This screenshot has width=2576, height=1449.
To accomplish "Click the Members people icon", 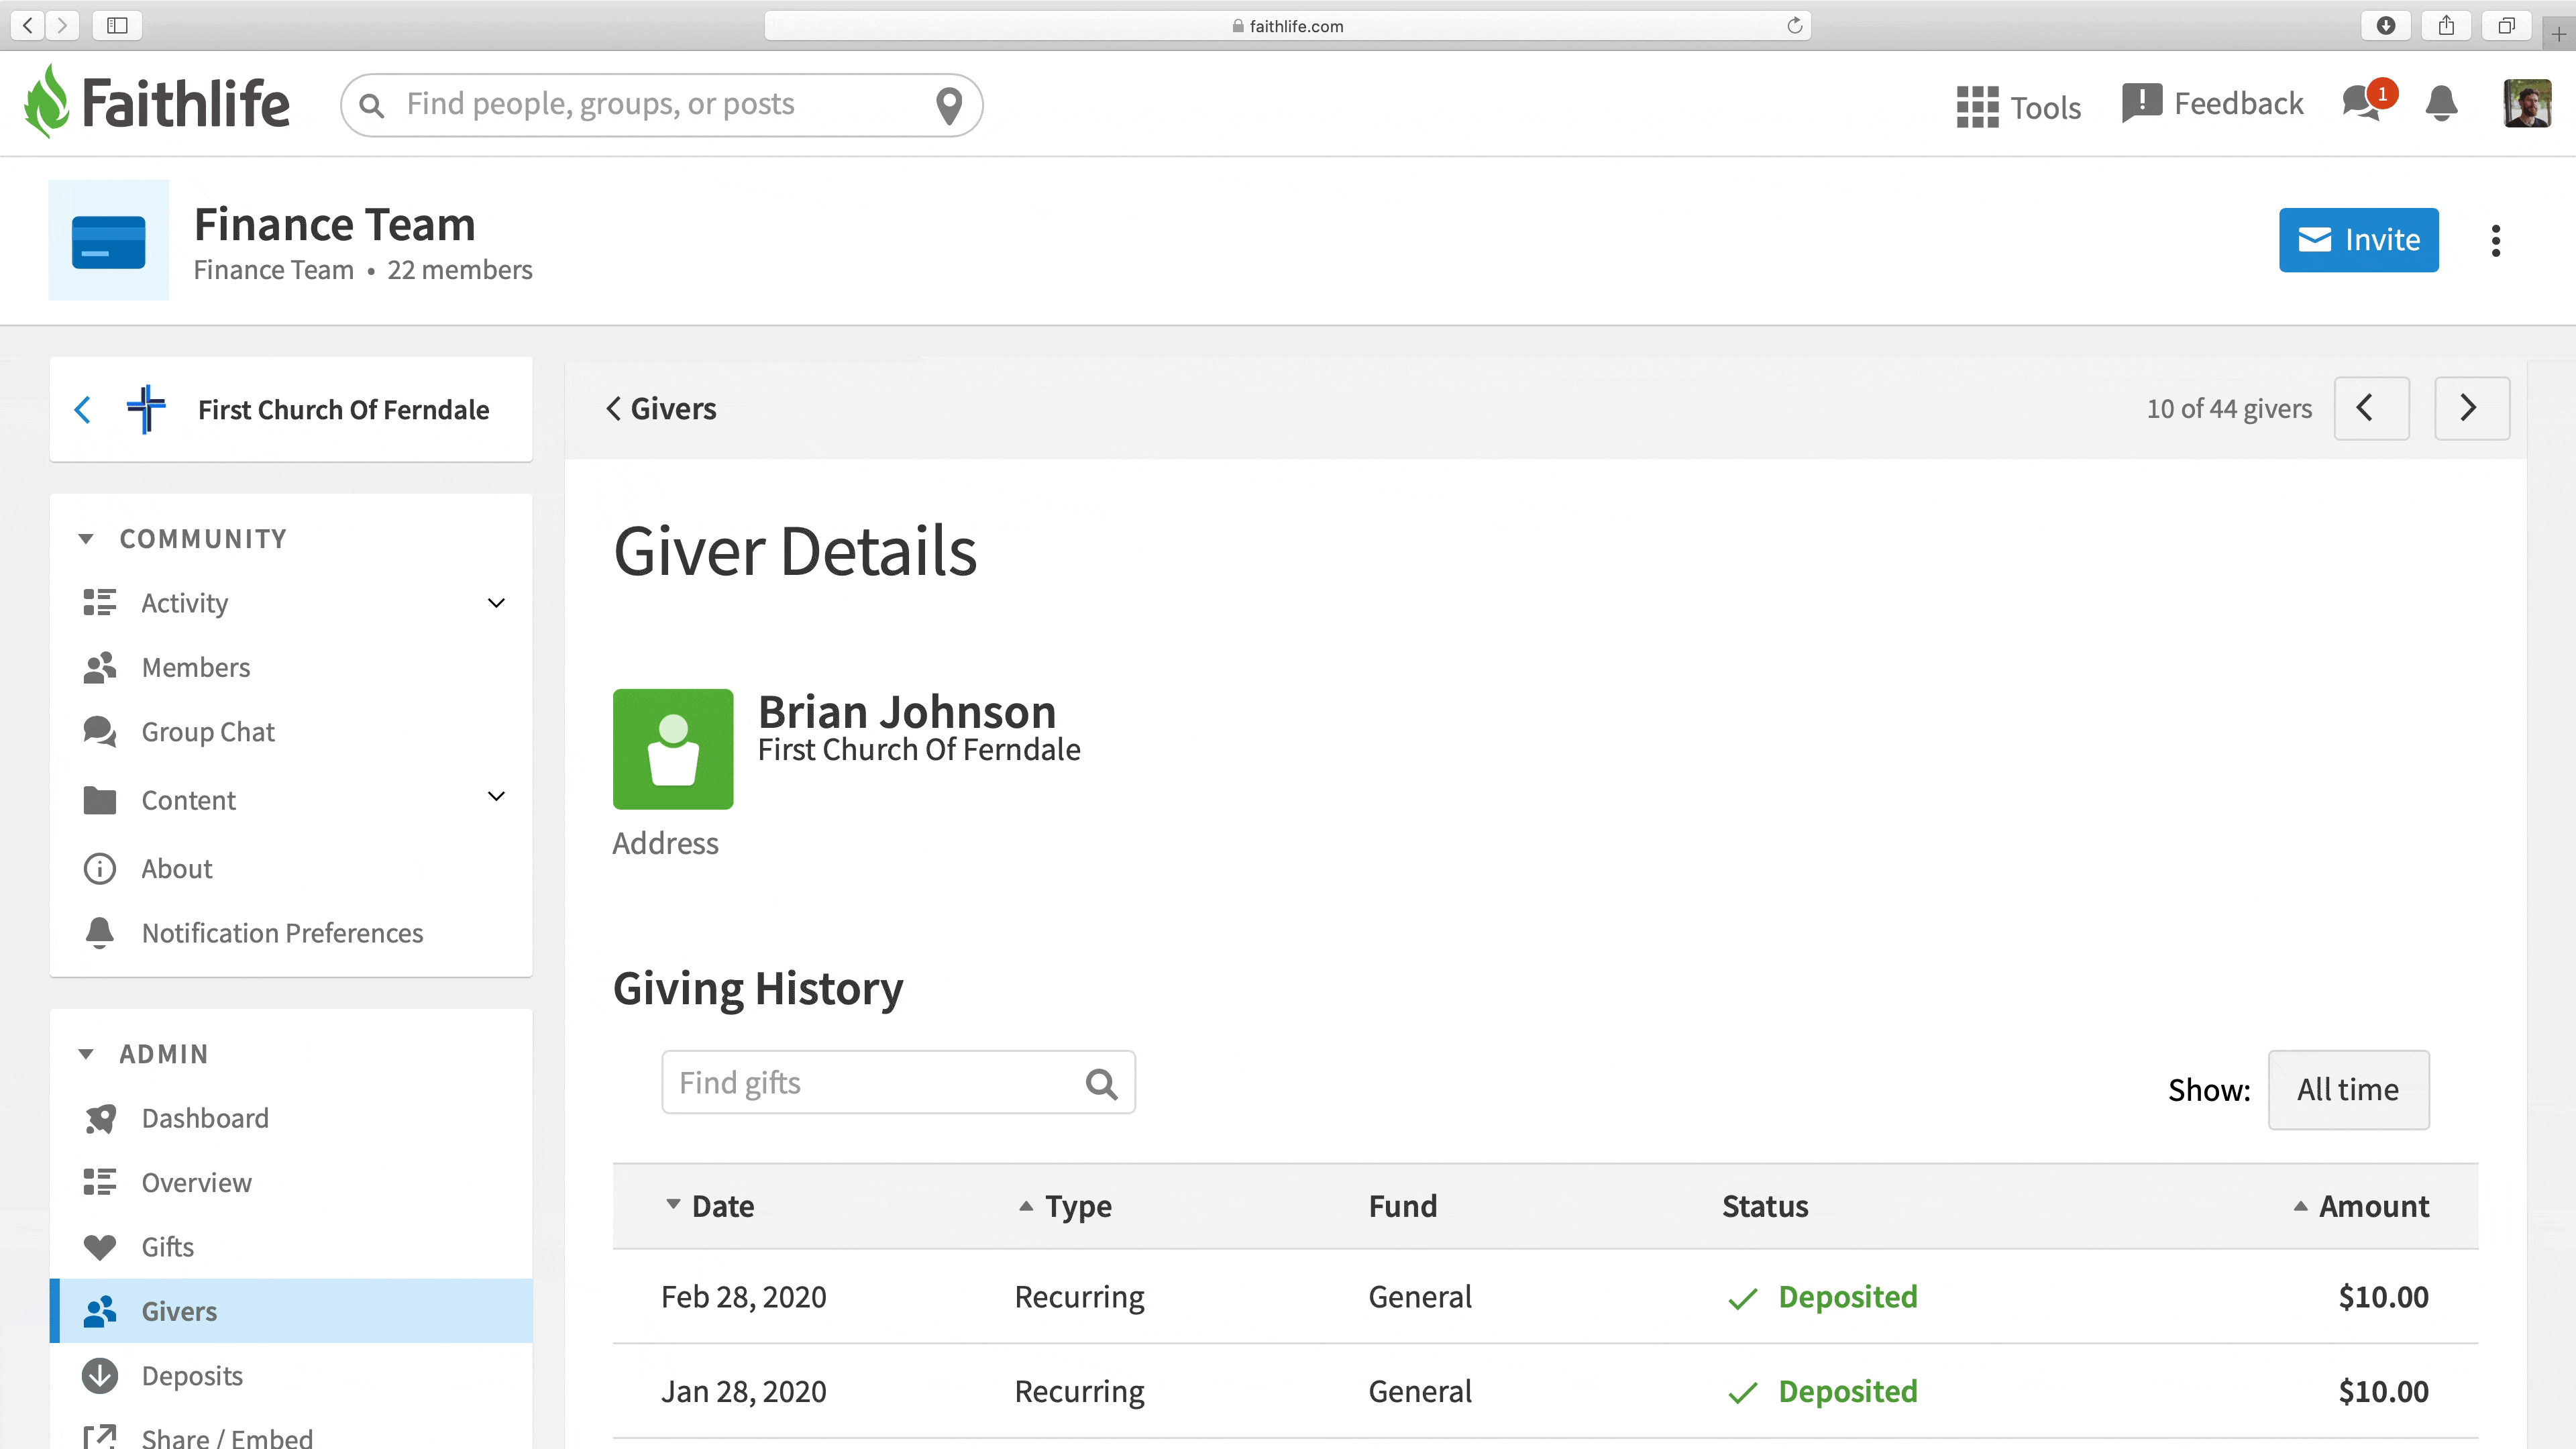I will [x=99, y=667].
